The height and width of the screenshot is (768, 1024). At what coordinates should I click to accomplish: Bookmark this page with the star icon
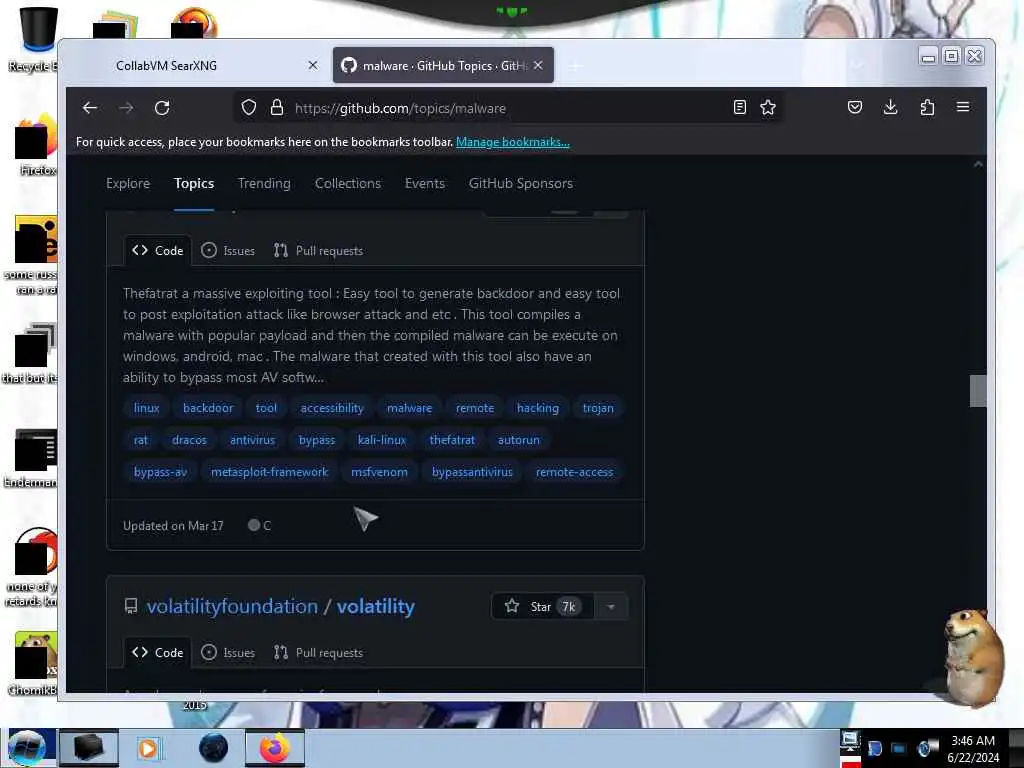pos(768,108)
